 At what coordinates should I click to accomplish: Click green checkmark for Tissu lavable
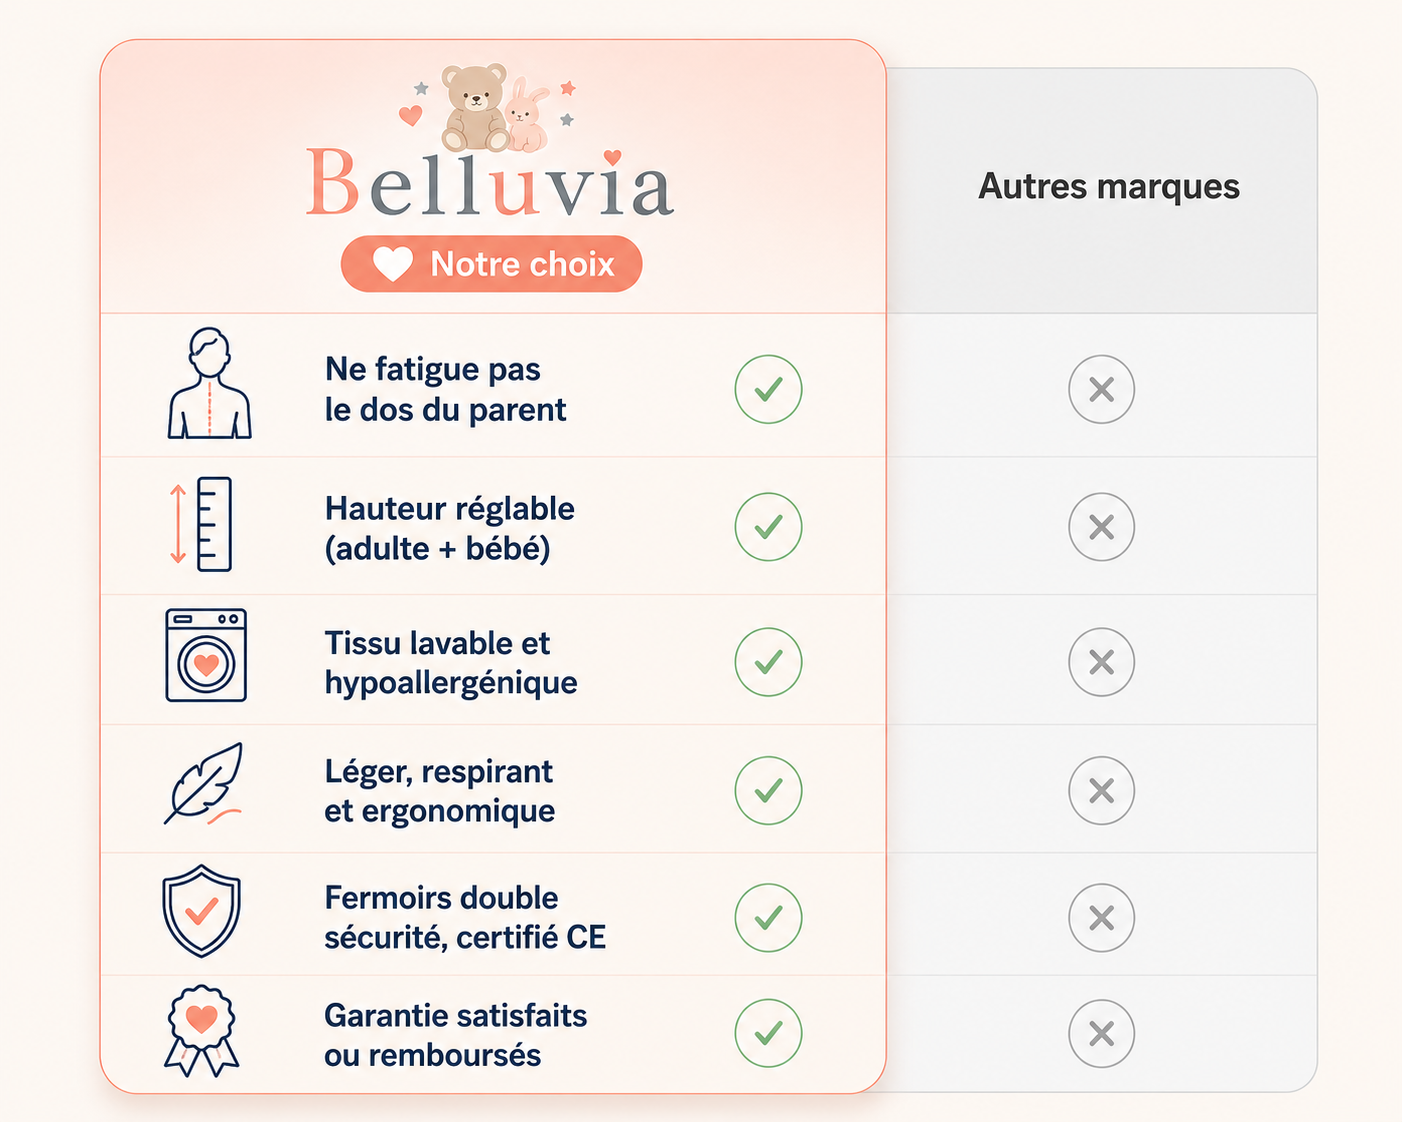[x=768, y=662]
